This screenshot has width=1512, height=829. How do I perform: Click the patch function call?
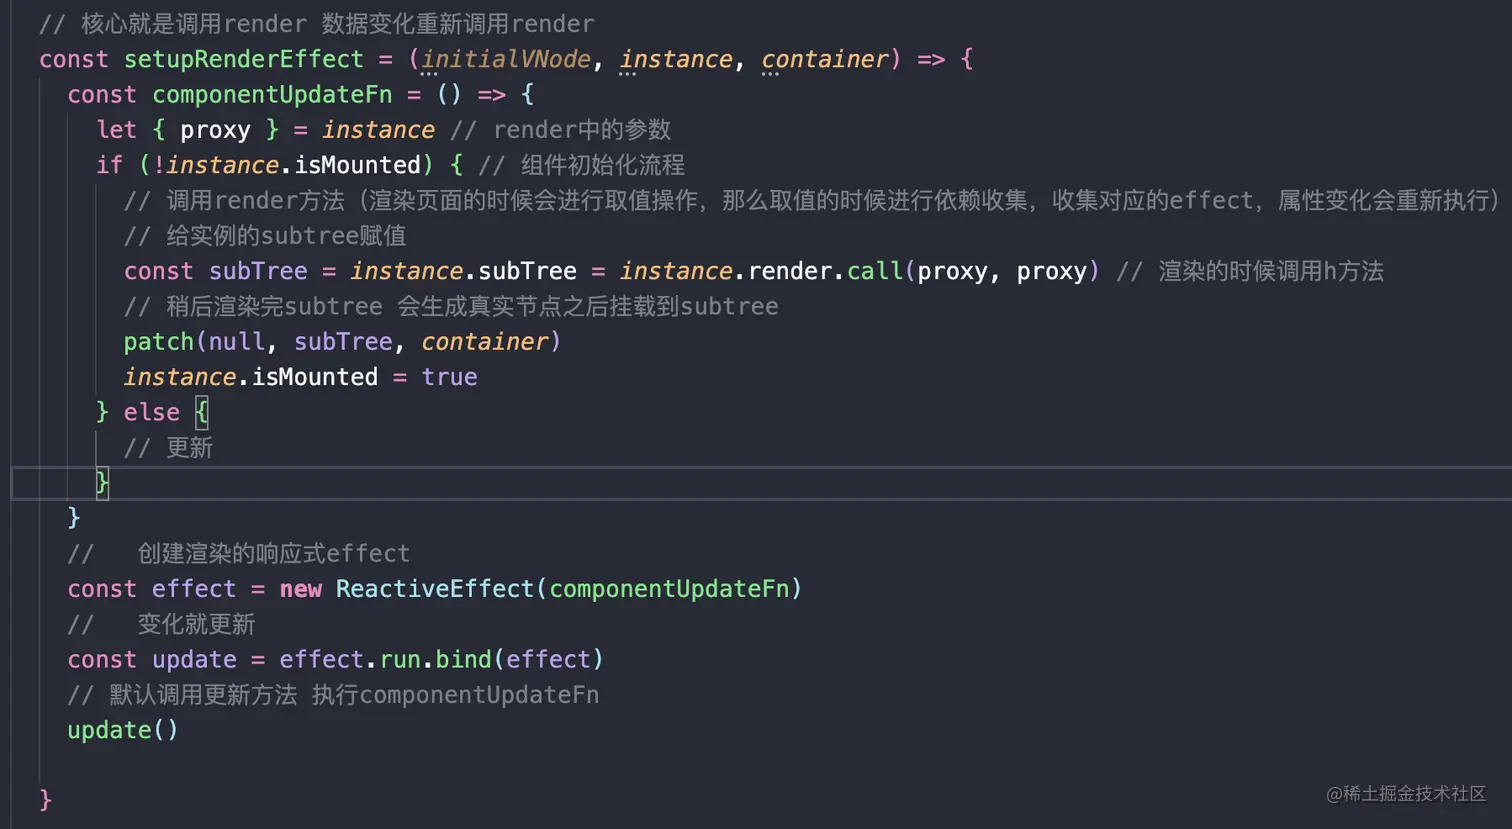pyautogui.click(x=159, y=342)
